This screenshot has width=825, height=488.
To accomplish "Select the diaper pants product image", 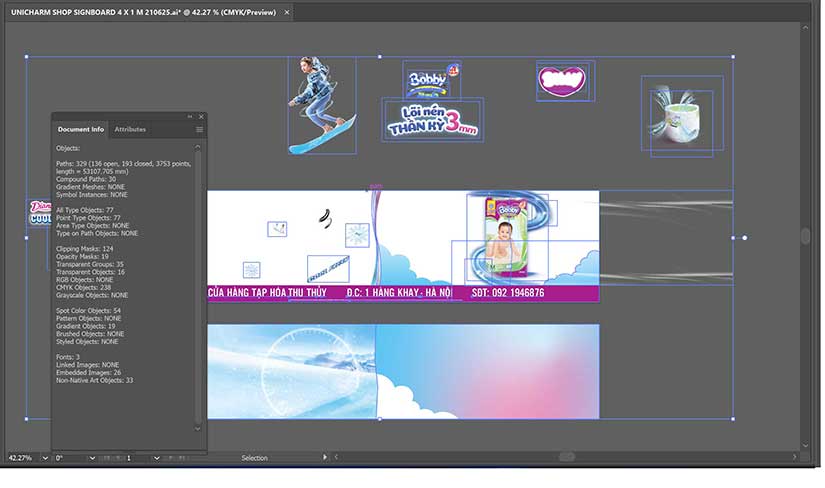I will point(678,119).
